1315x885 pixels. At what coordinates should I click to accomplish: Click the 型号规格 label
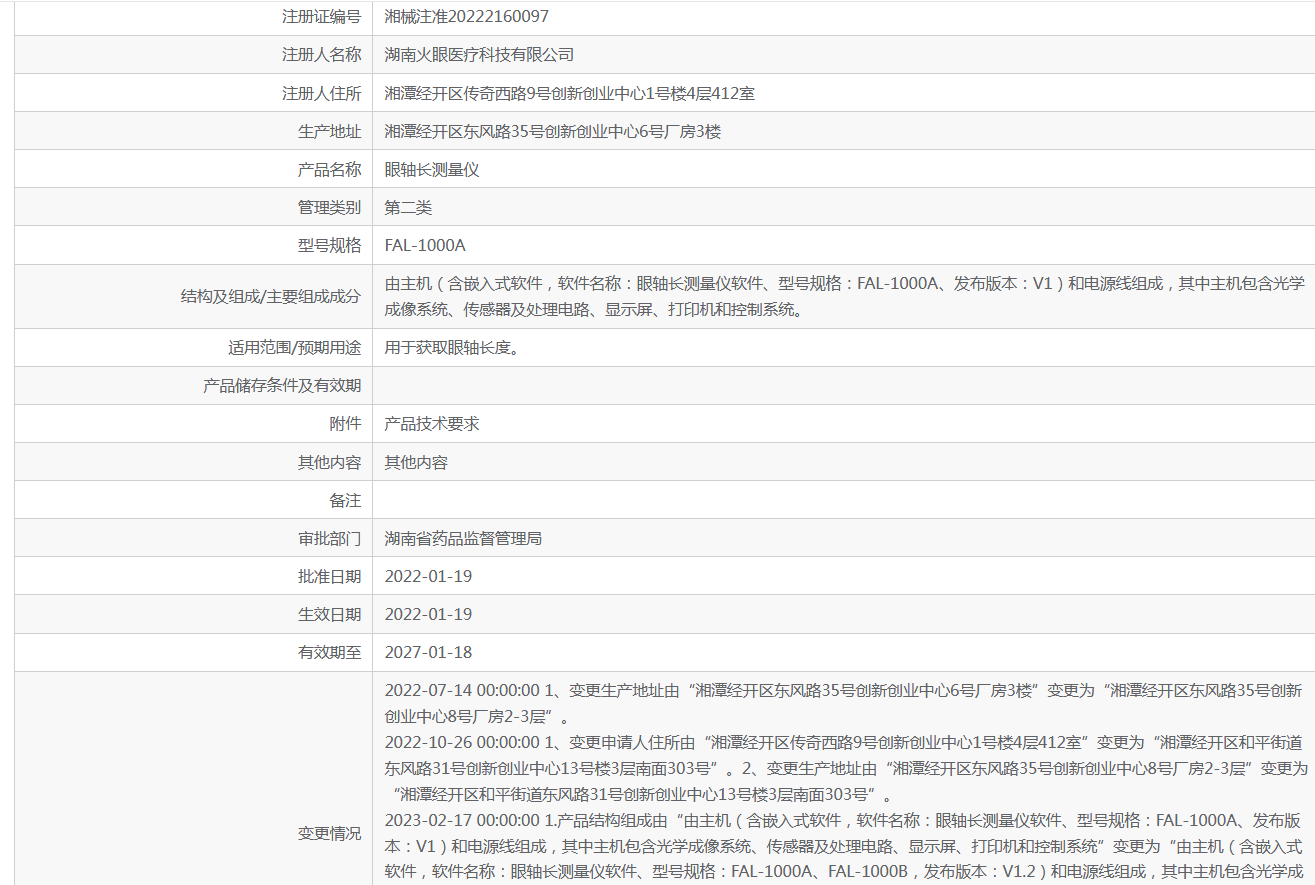(329, 245)
